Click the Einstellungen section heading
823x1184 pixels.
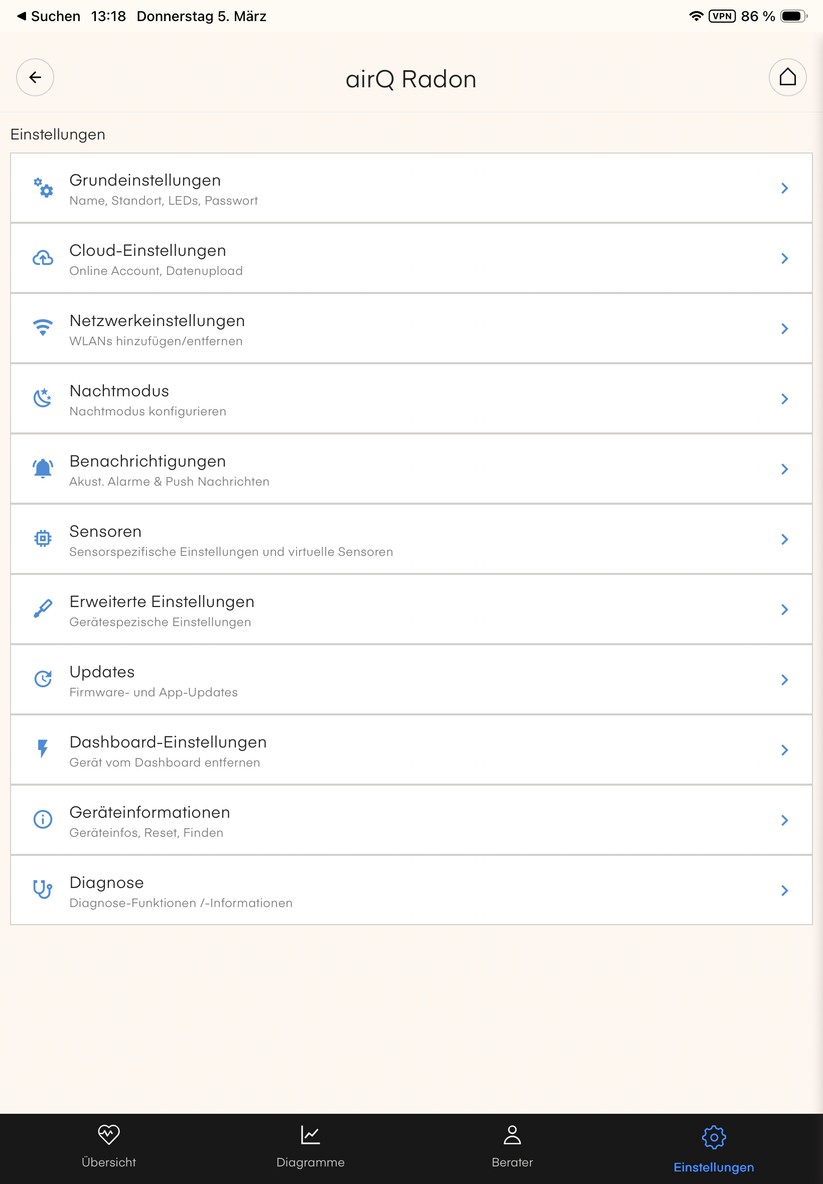point(57,134)
